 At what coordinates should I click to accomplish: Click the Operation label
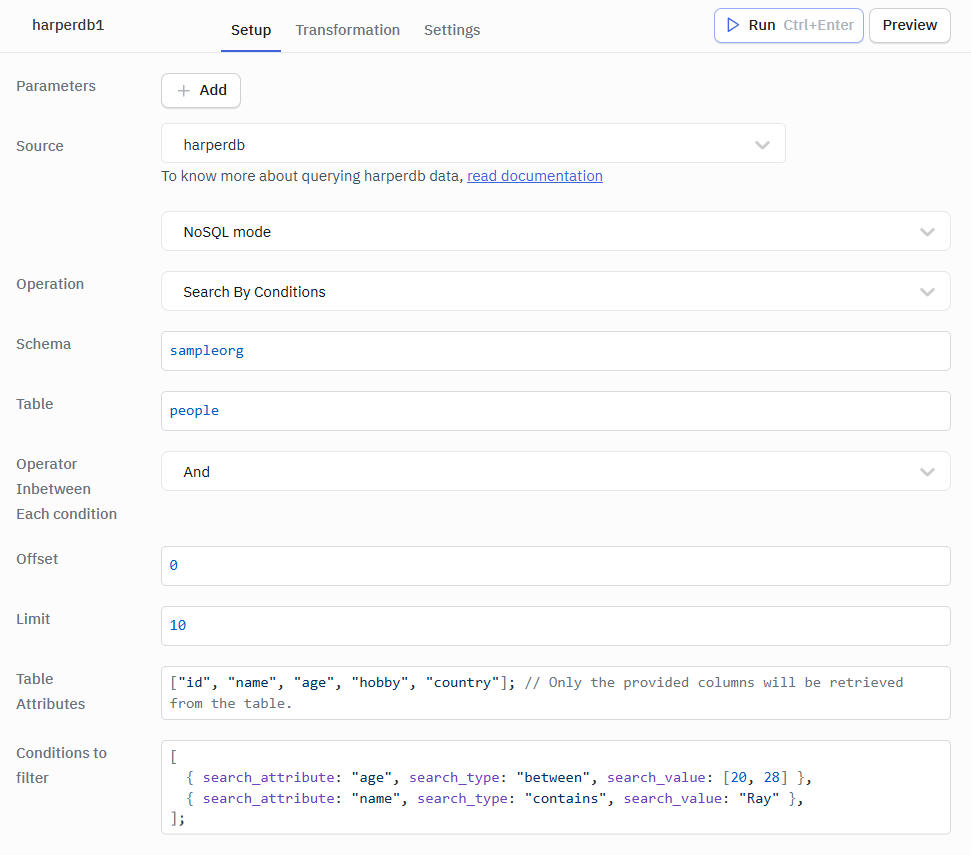point(50,284)
